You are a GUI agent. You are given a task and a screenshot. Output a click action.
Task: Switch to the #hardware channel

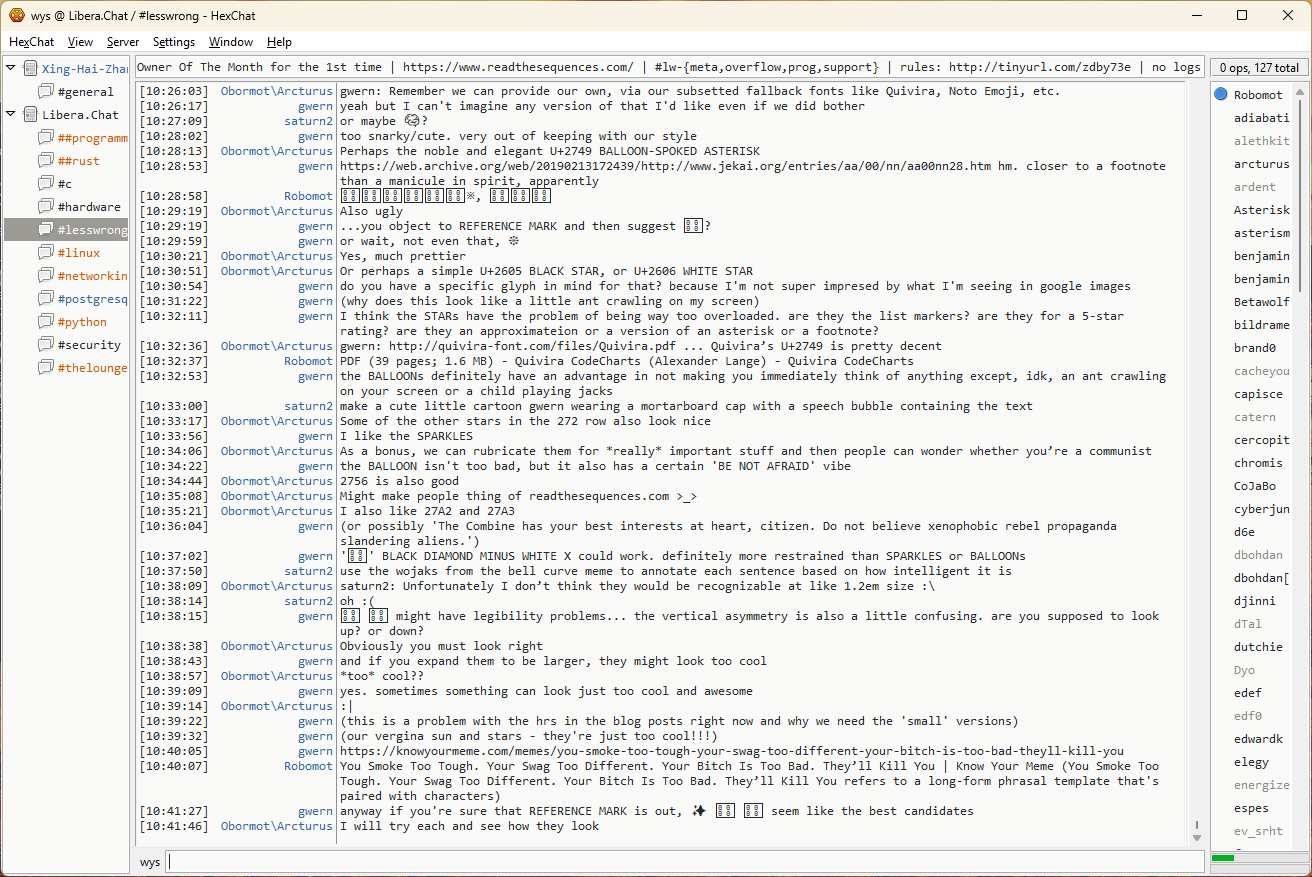pyautogui.click(x=89, y=207)
